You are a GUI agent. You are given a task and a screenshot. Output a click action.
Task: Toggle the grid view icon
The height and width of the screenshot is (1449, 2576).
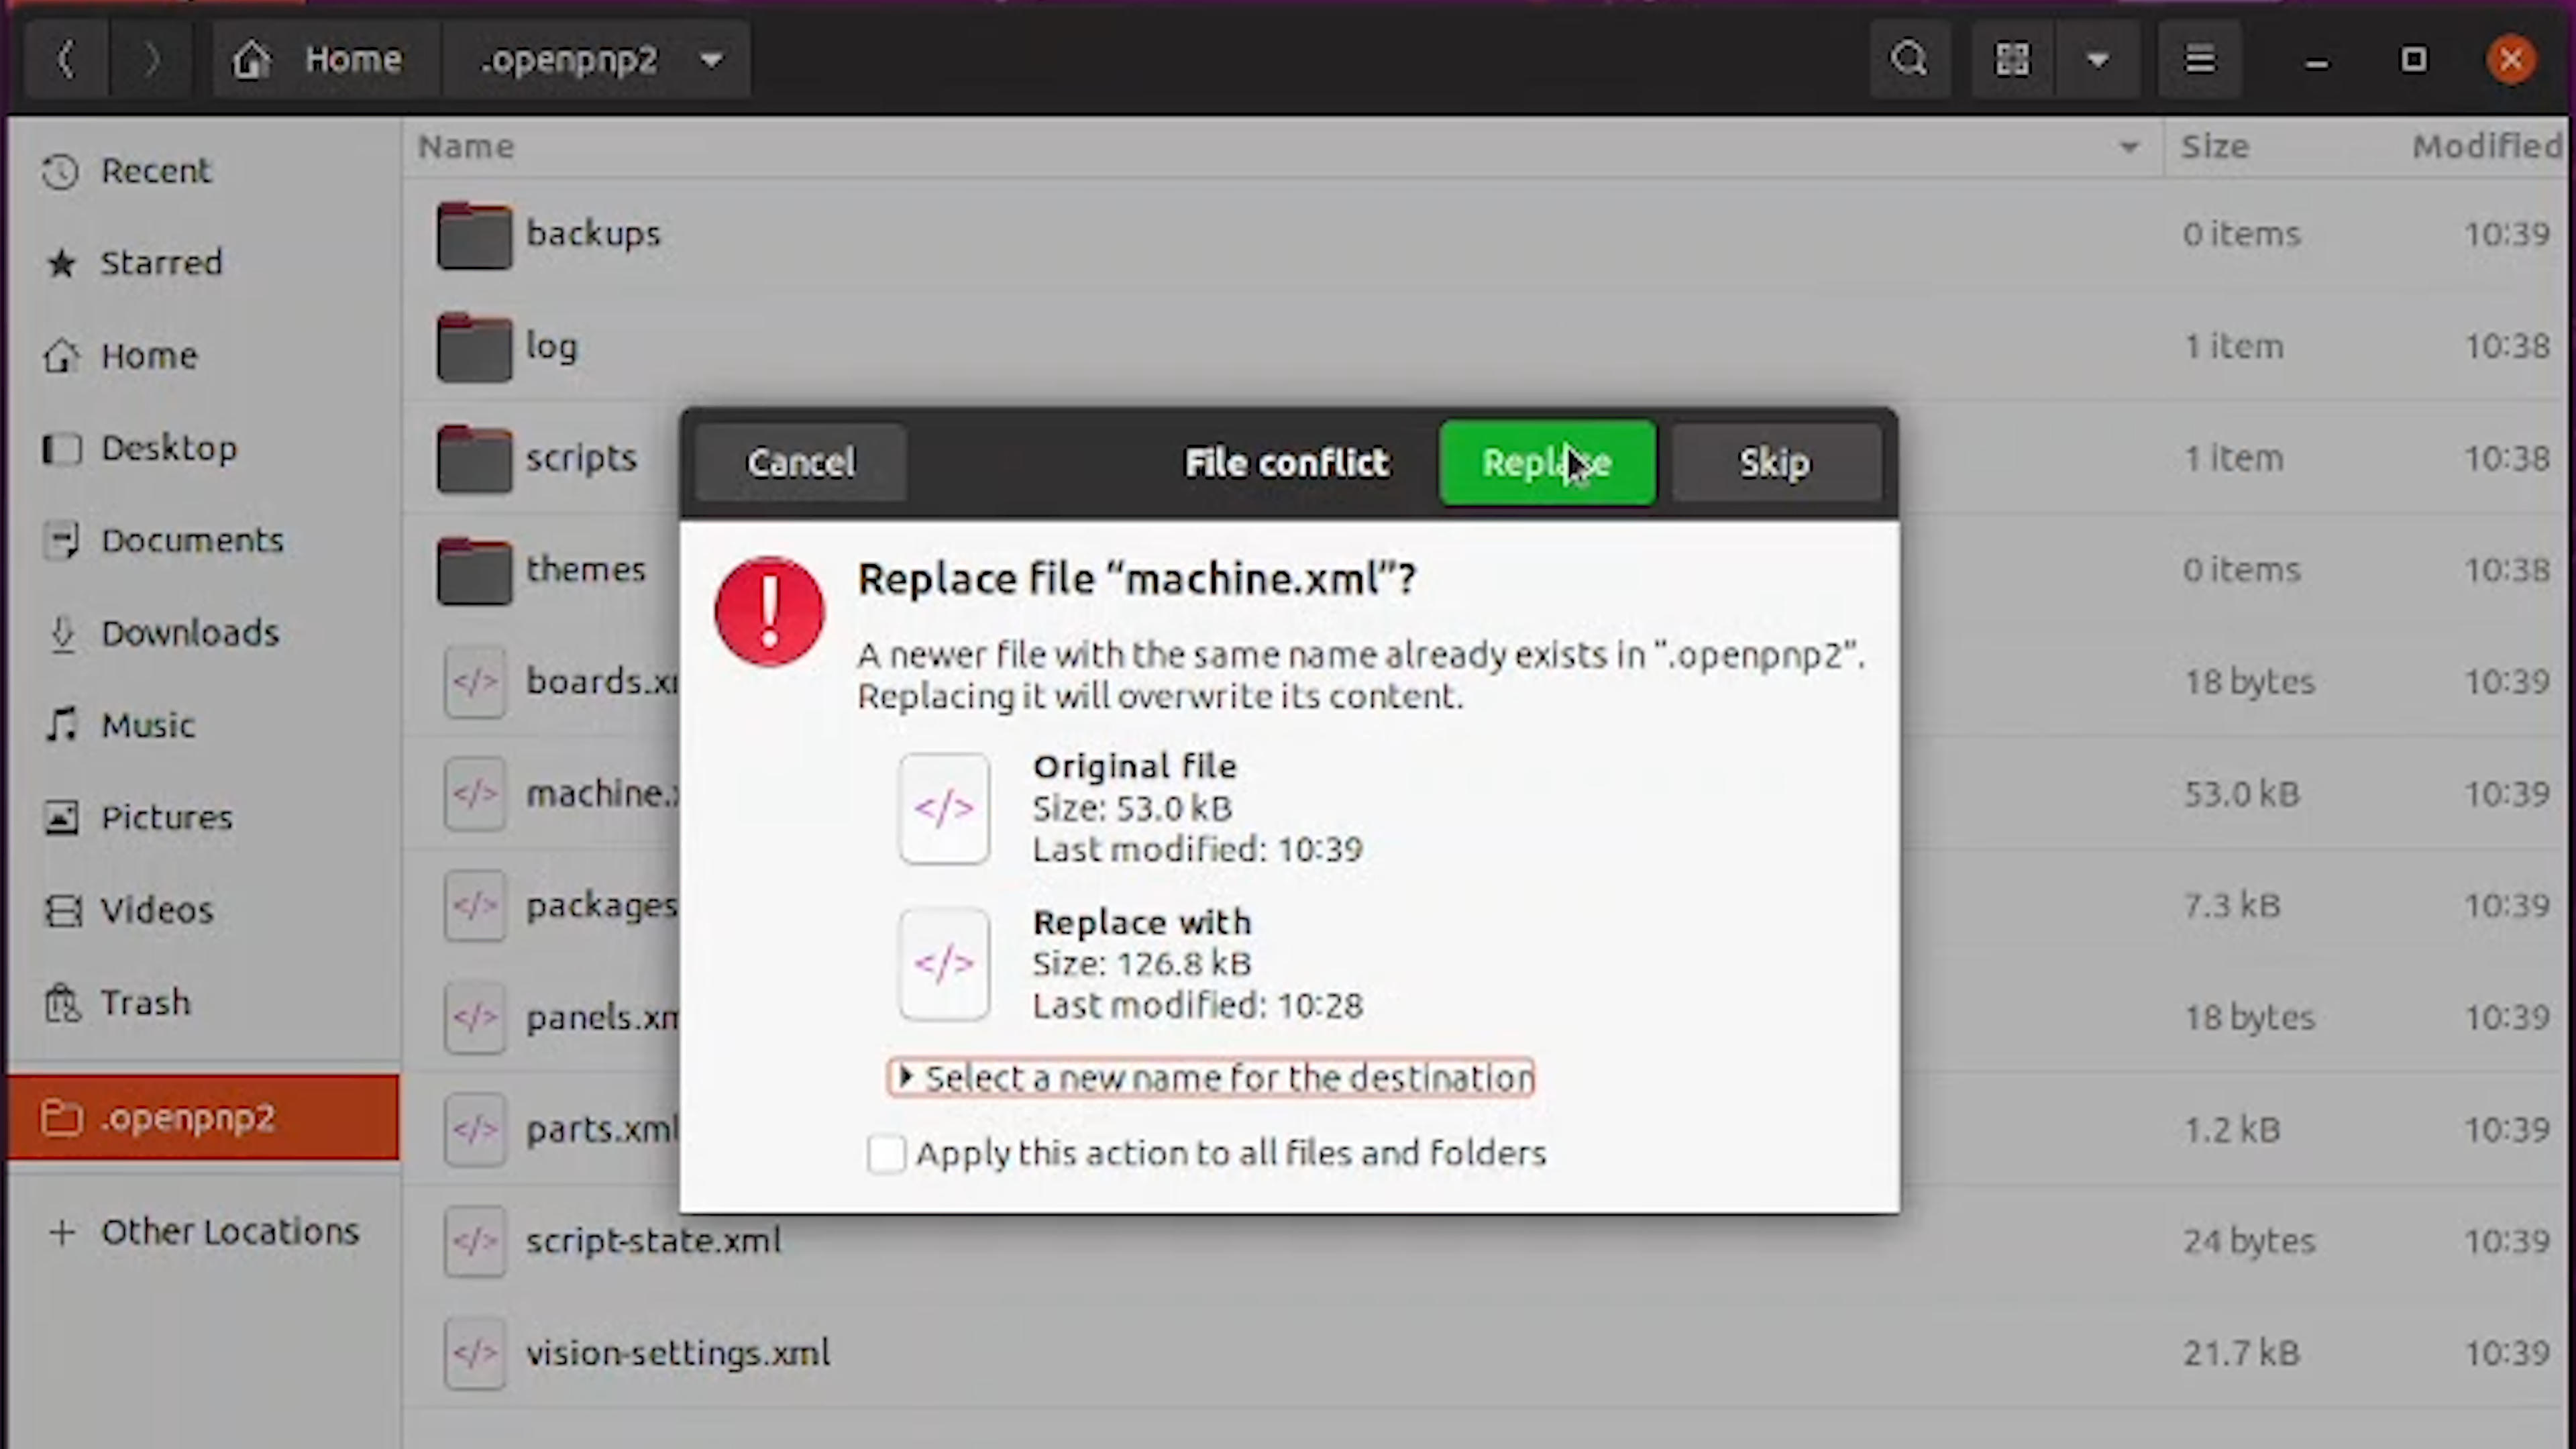click(2012, 60)
